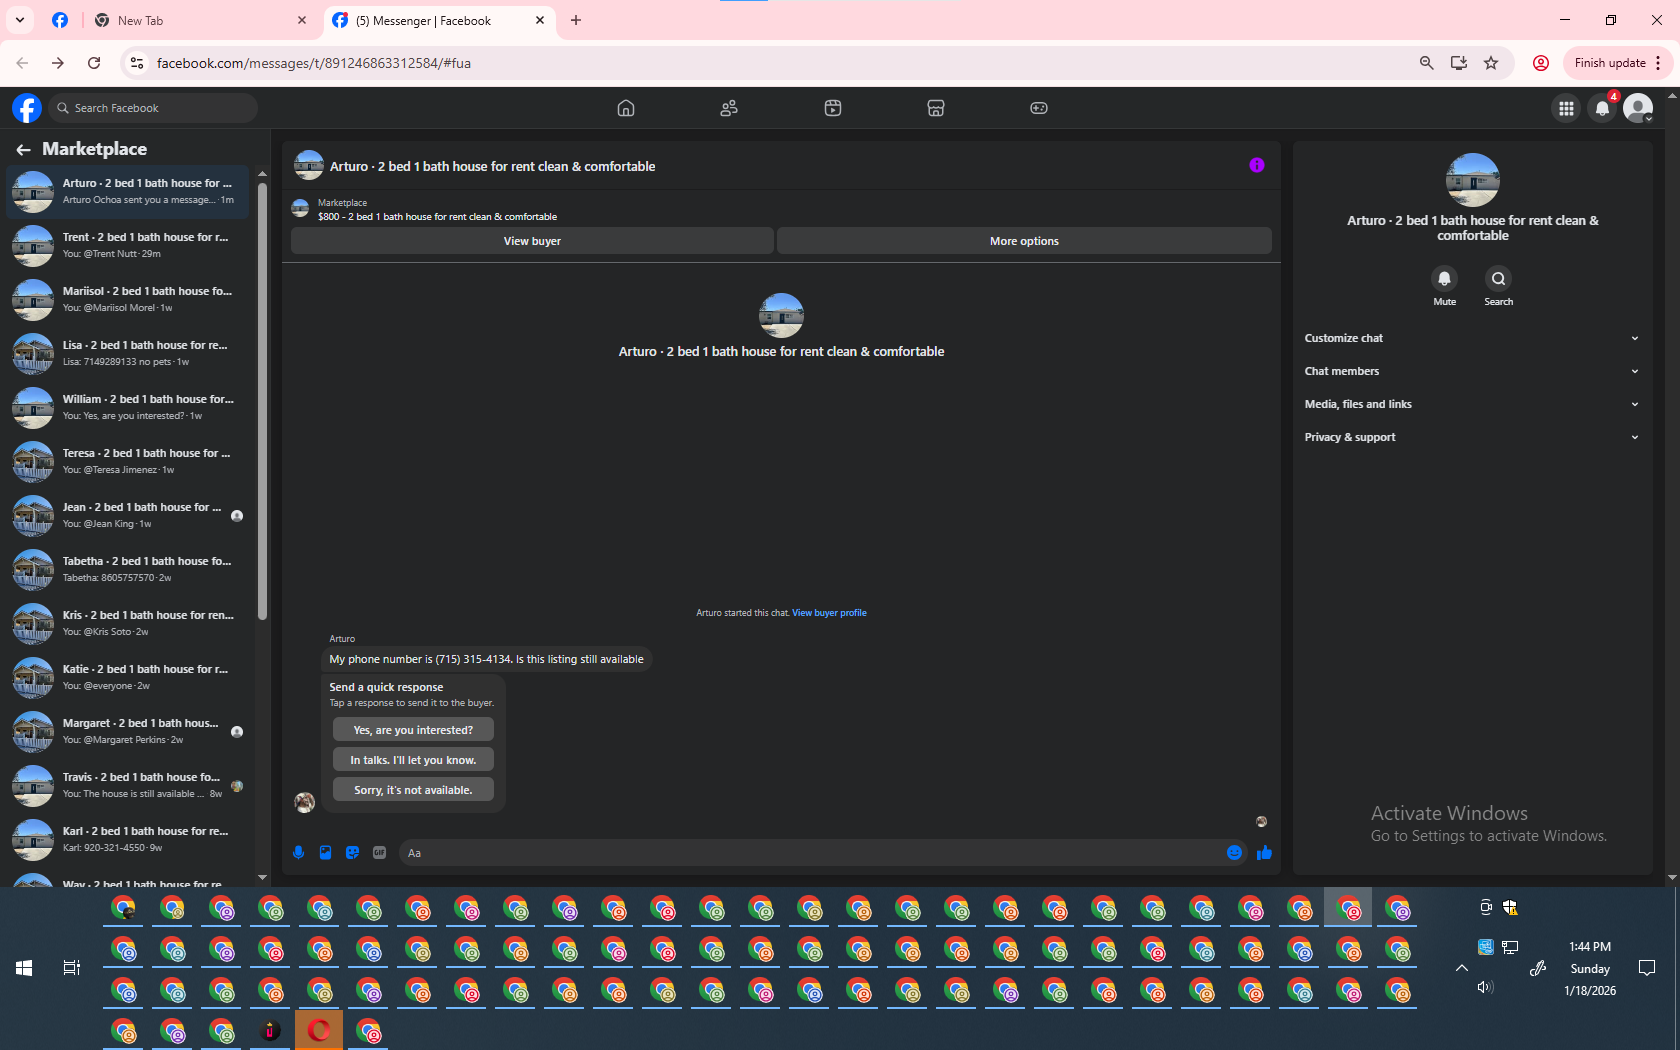Open Jean conversation in list
The image size is (1680, 1050).
[x=128, y=515]
